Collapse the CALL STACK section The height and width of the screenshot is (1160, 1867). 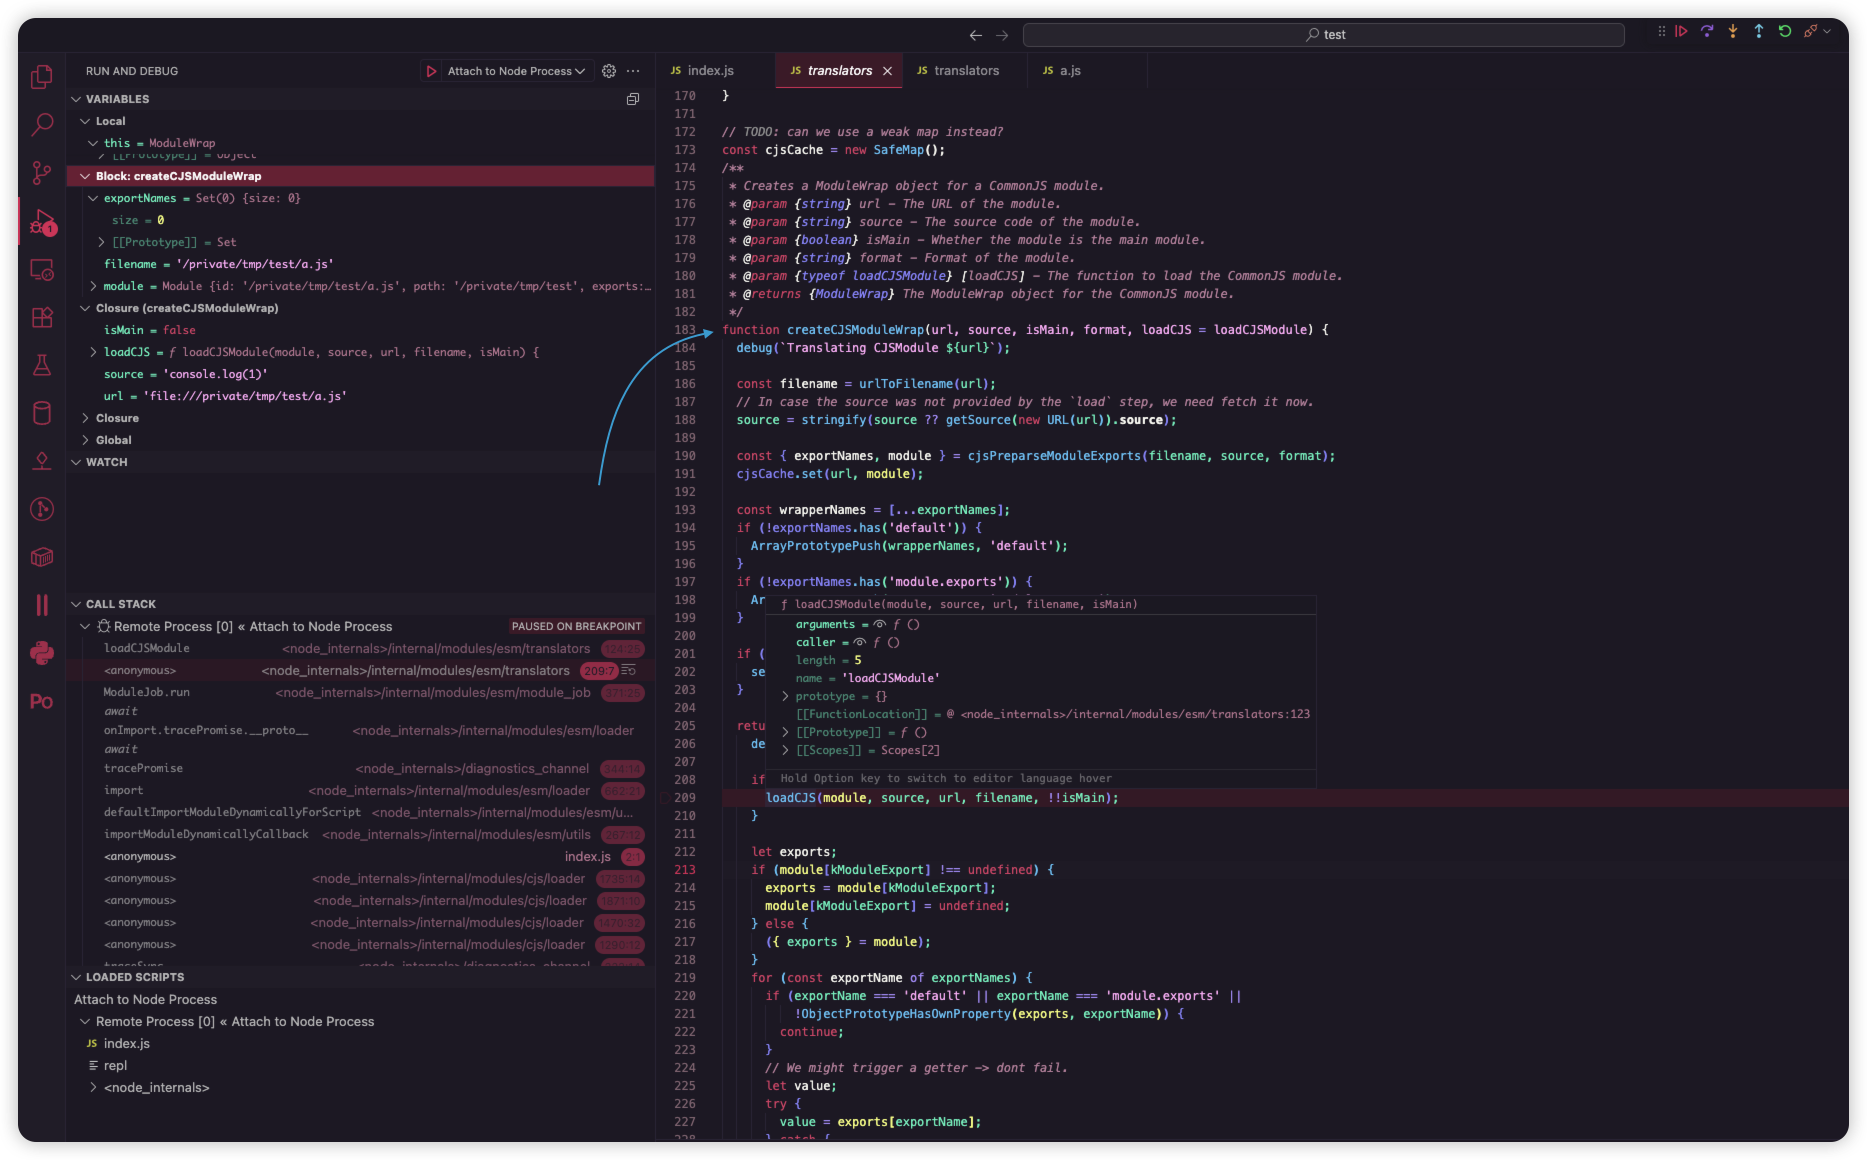(x=76, y=604)
